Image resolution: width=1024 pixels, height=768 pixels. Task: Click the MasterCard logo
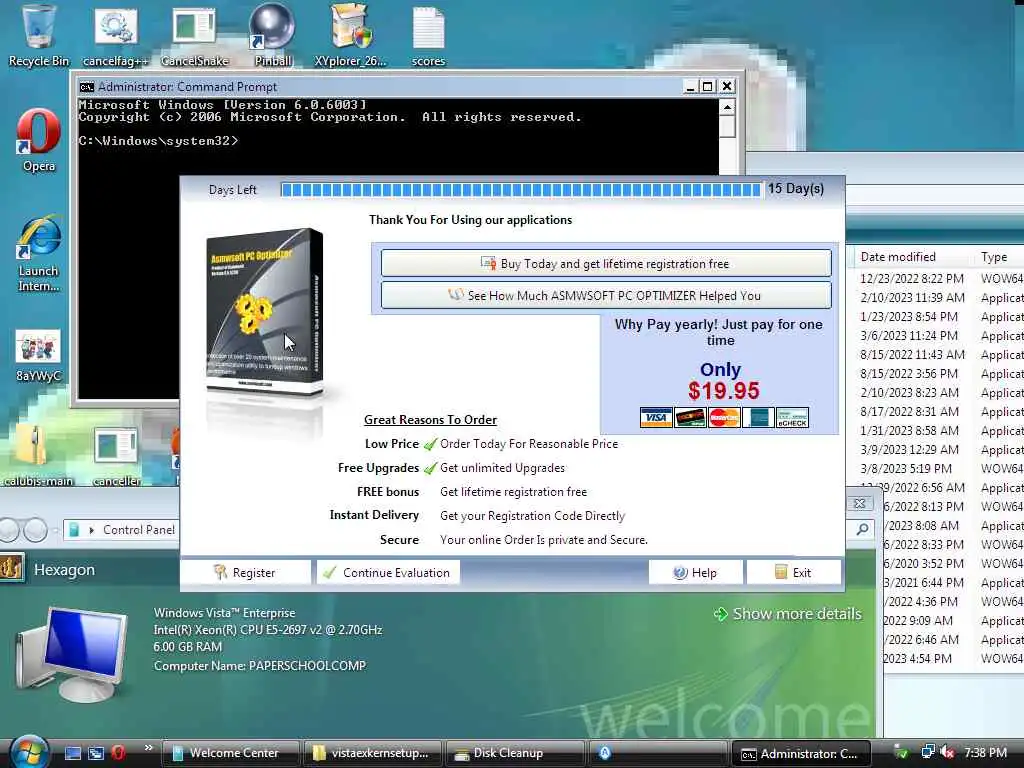click(x=724, y=417)
